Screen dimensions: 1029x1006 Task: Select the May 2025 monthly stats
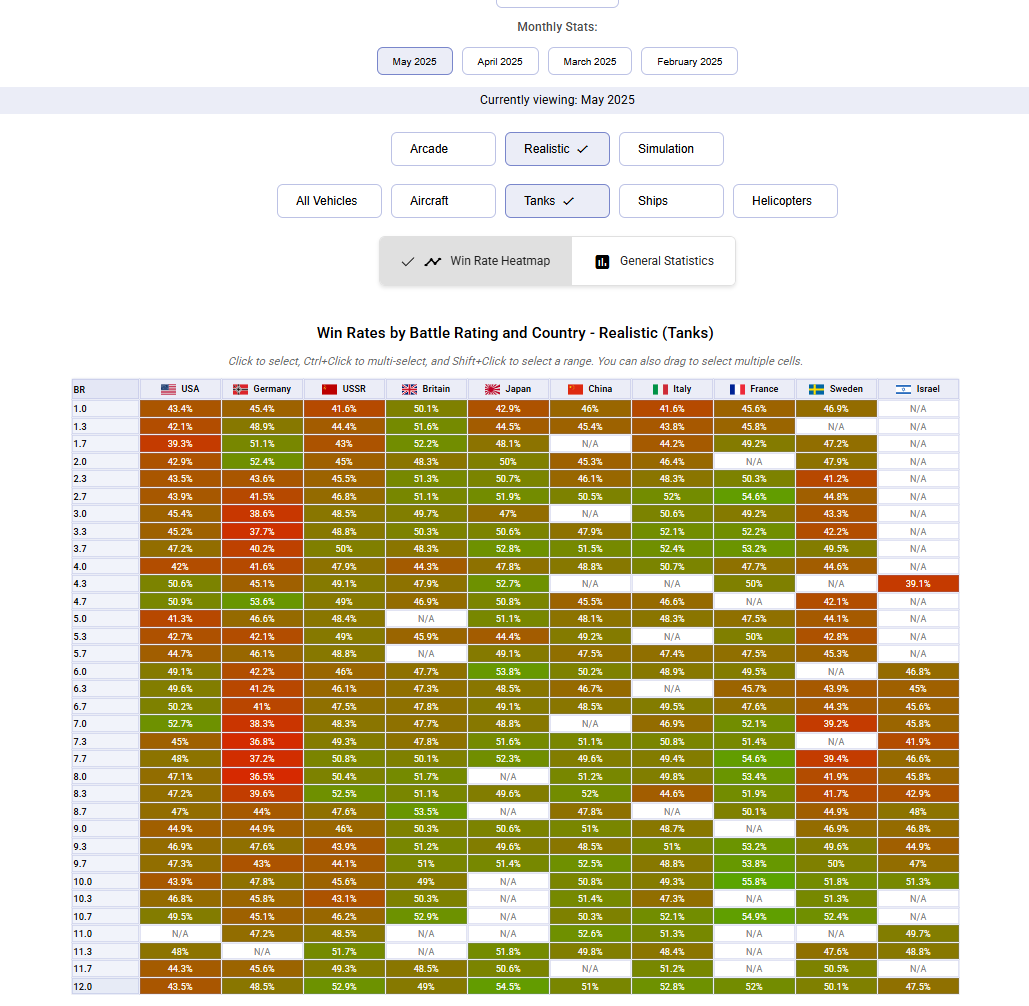coord(415,61)
